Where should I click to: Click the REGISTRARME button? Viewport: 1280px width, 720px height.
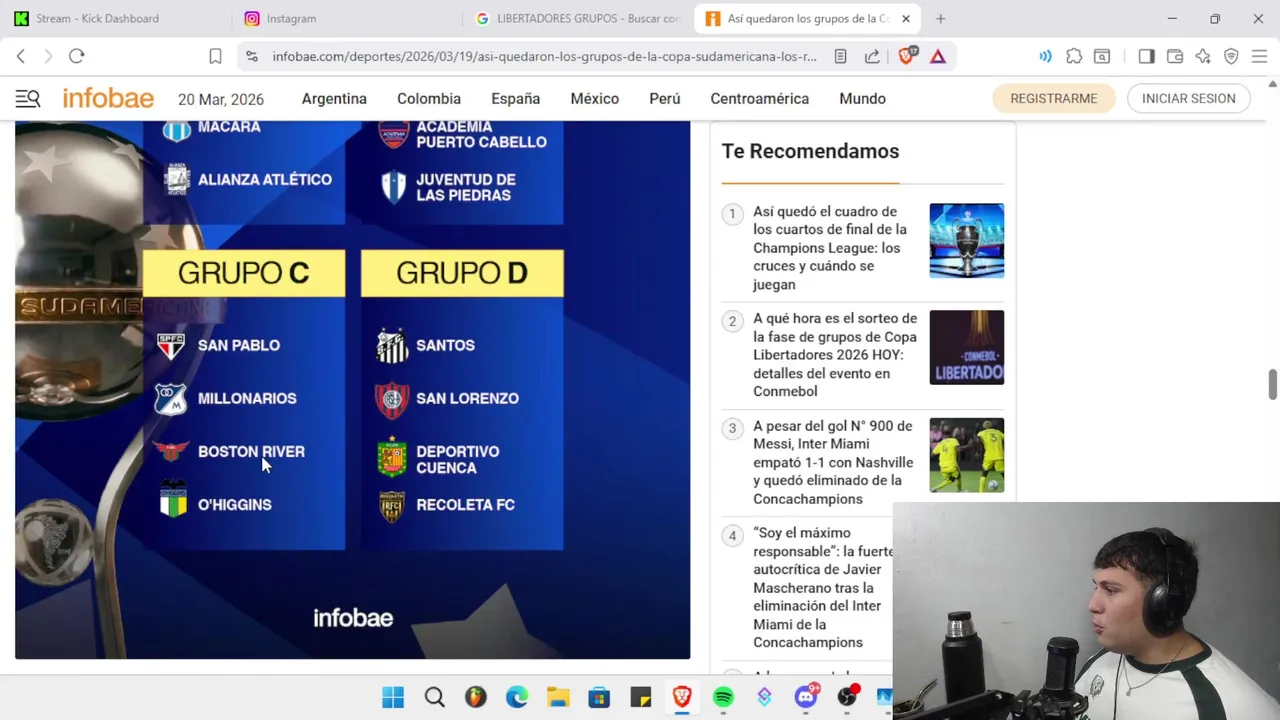coord(1054,98)
